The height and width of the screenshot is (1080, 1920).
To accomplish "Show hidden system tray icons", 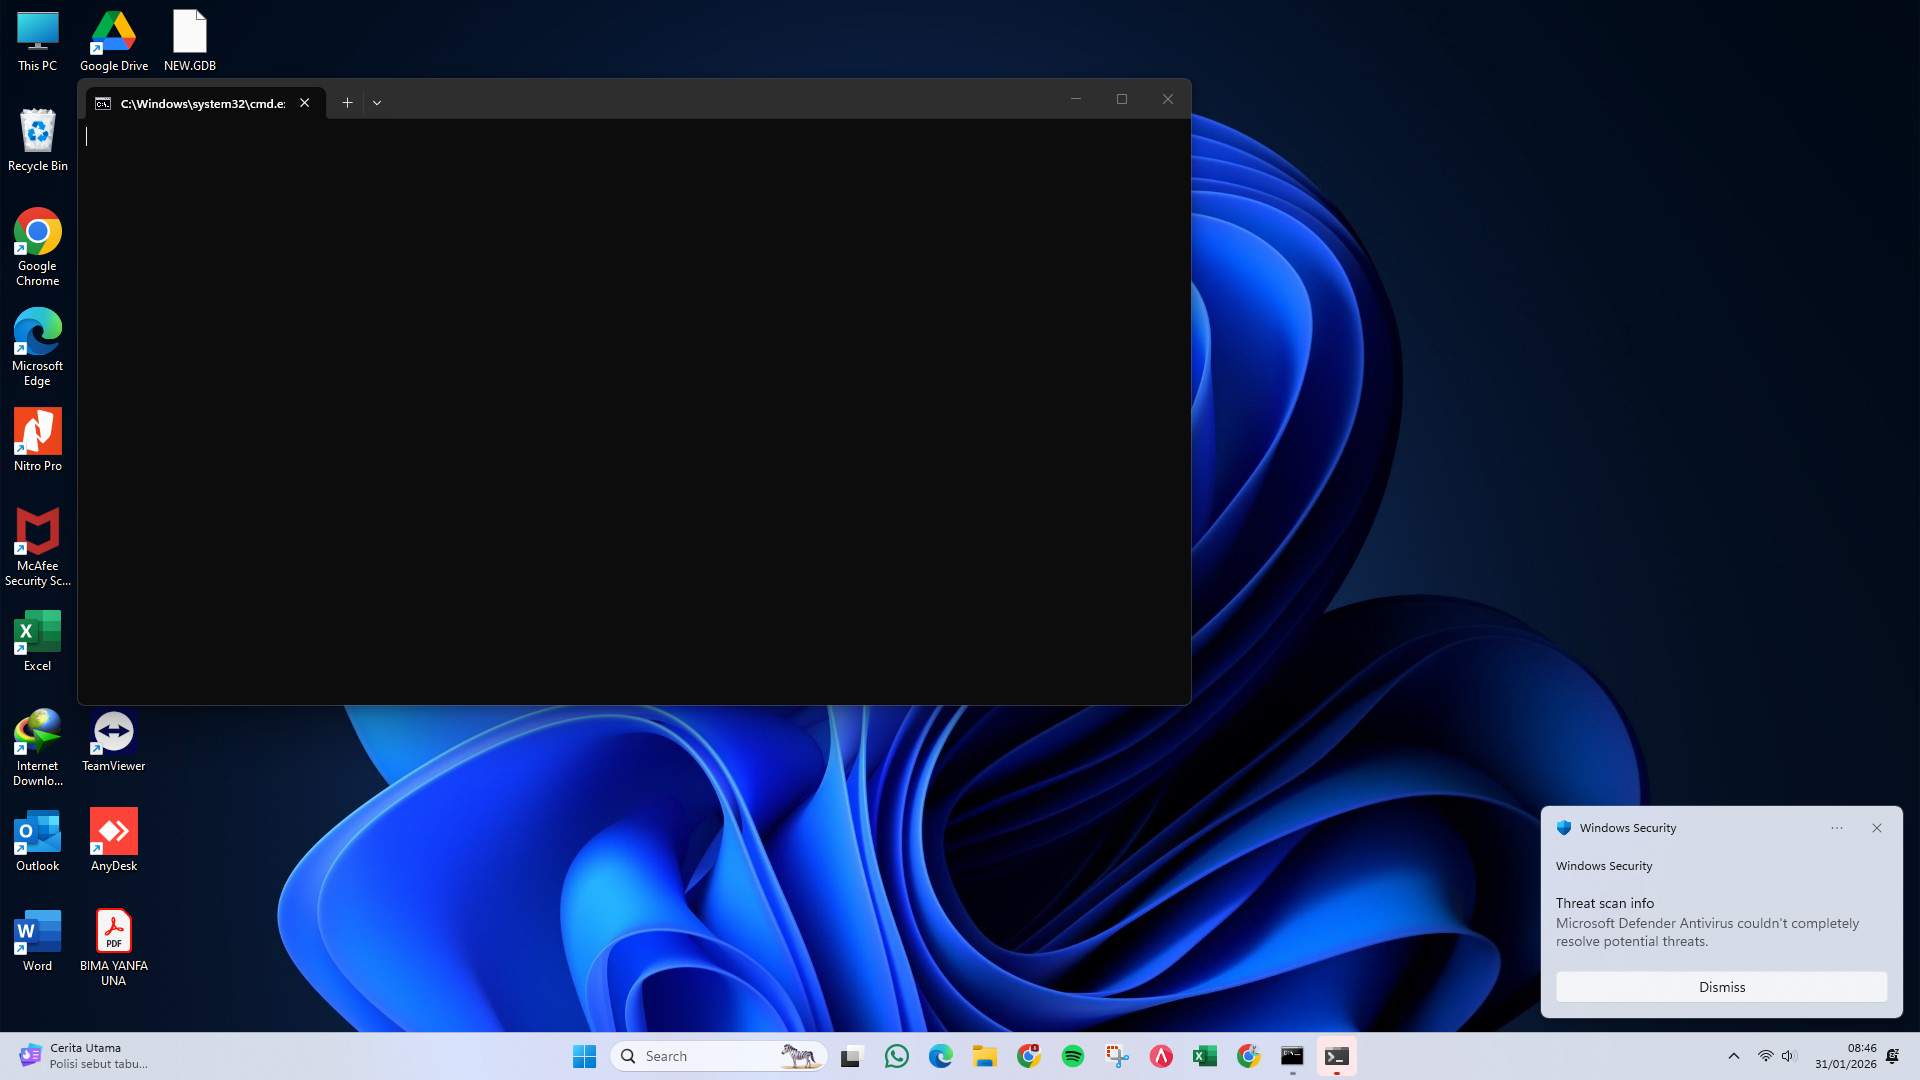I will coord(1733,1055).
